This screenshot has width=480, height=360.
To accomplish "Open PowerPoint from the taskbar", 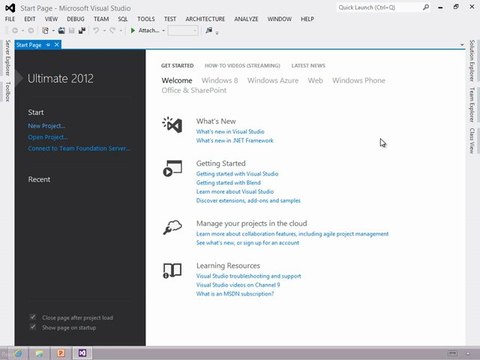I will pos(61,353).
